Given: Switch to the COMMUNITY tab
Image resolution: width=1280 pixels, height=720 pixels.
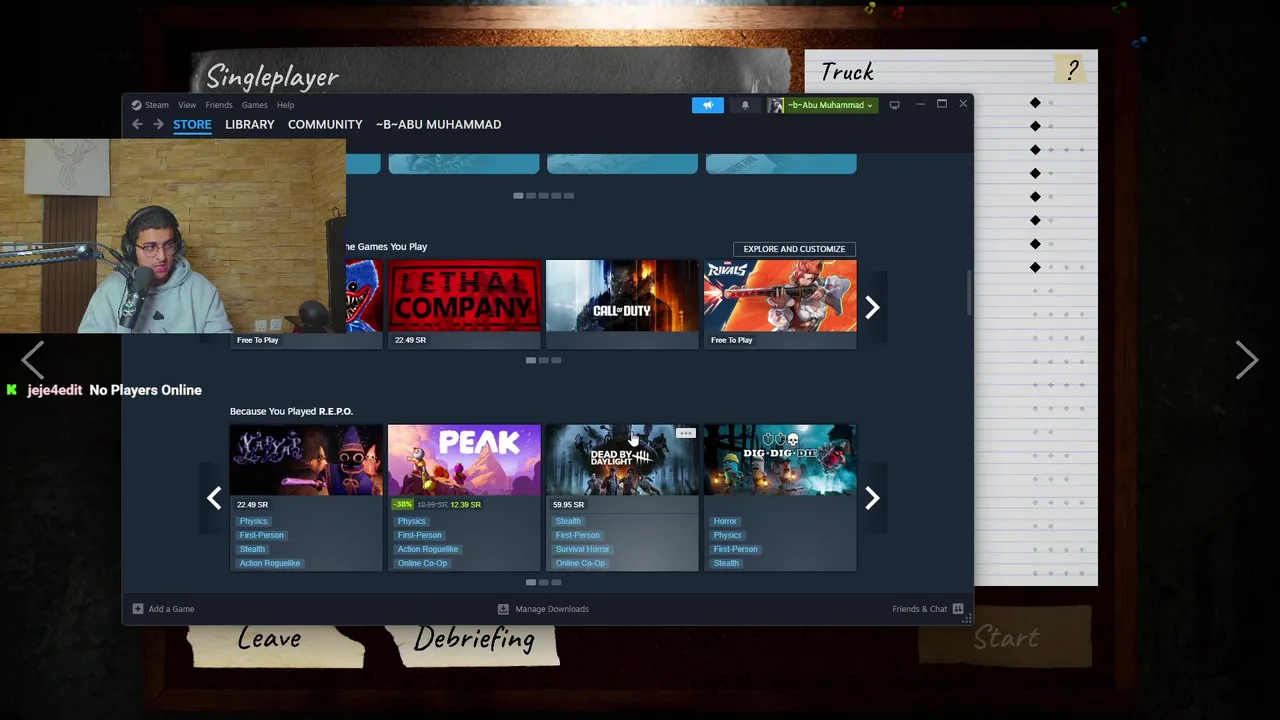Looking at the screenshot, I should [x=325, y=125].
